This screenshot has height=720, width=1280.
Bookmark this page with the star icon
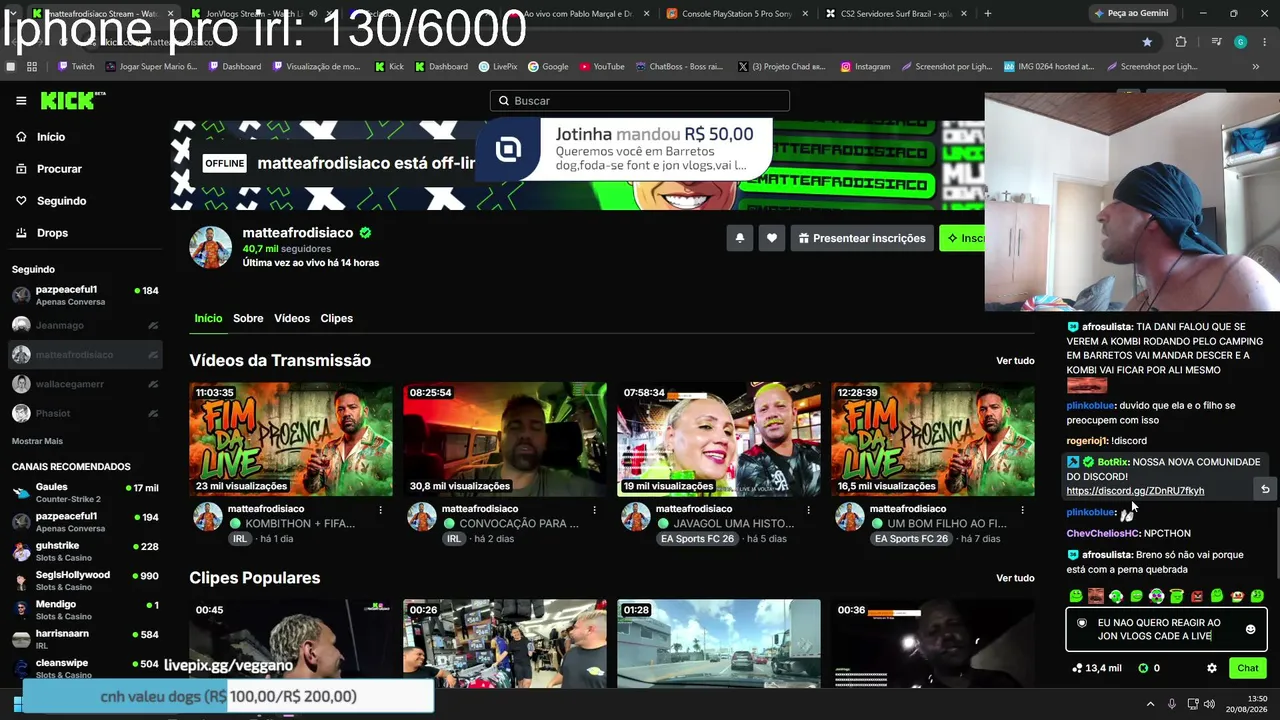coord(1147,42)
